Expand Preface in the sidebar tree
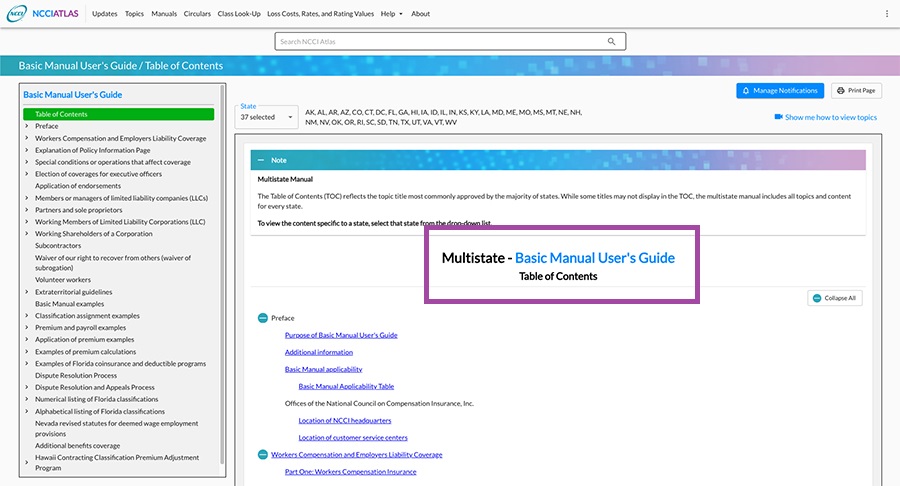900x486 pixels. click(x=26, y=126)
